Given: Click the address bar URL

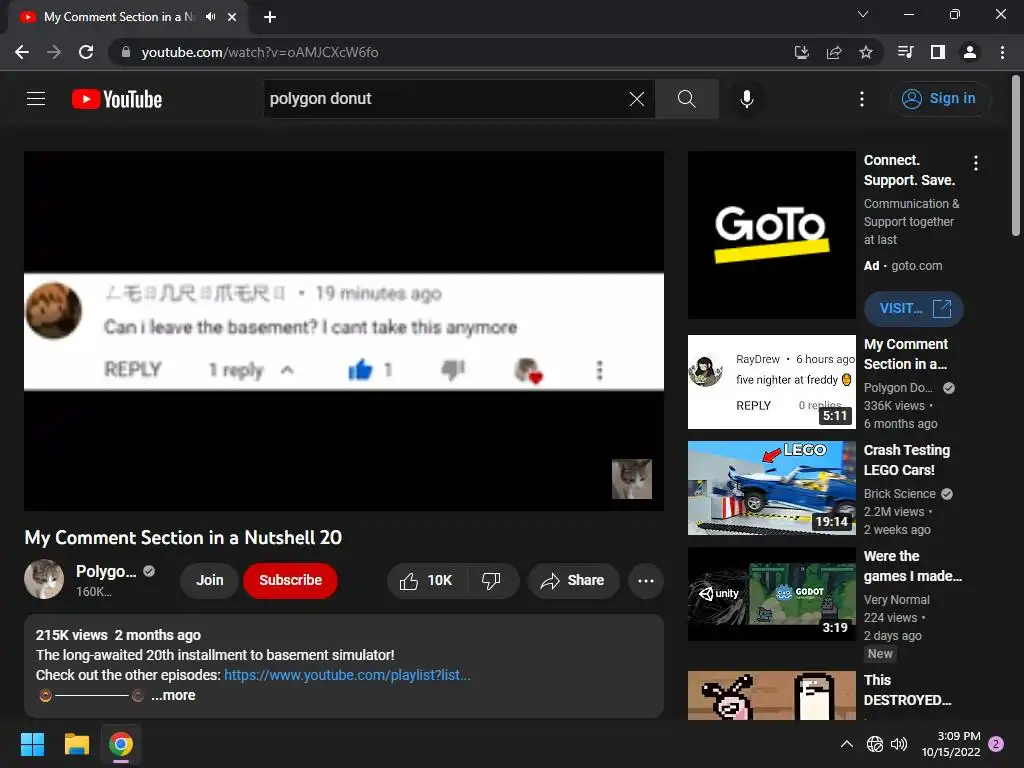Looking at the screenshot, I should pos(260,52).
